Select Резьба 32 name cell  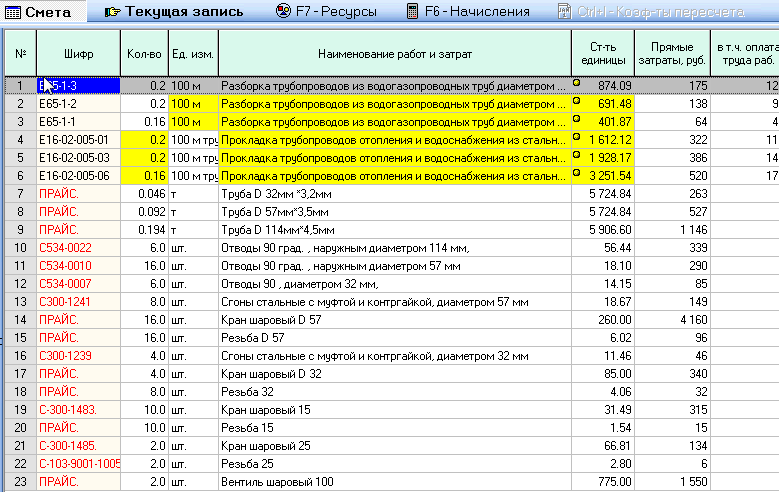pyautogui.click(x=395, y=392)
